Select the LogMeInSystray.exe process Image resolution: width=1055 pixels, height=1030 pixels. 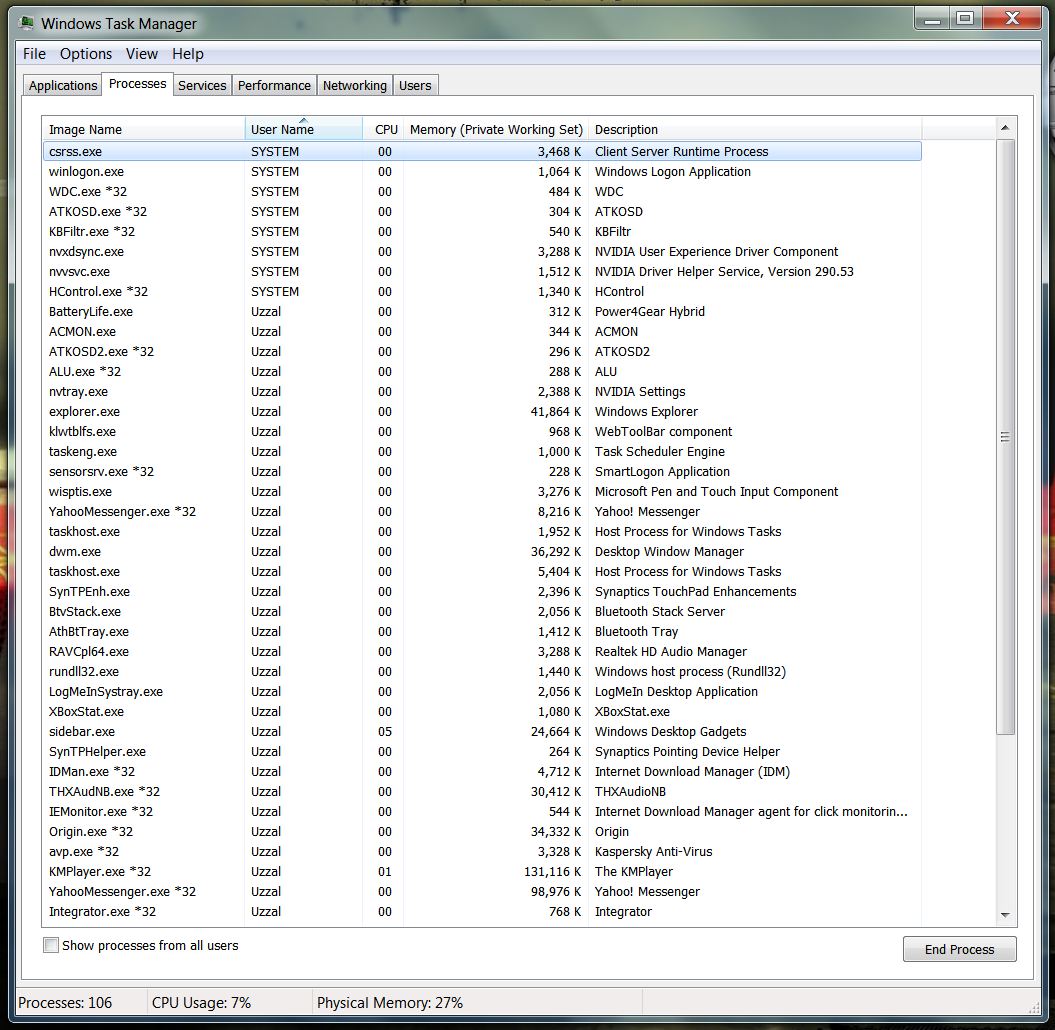pos(482,692)
